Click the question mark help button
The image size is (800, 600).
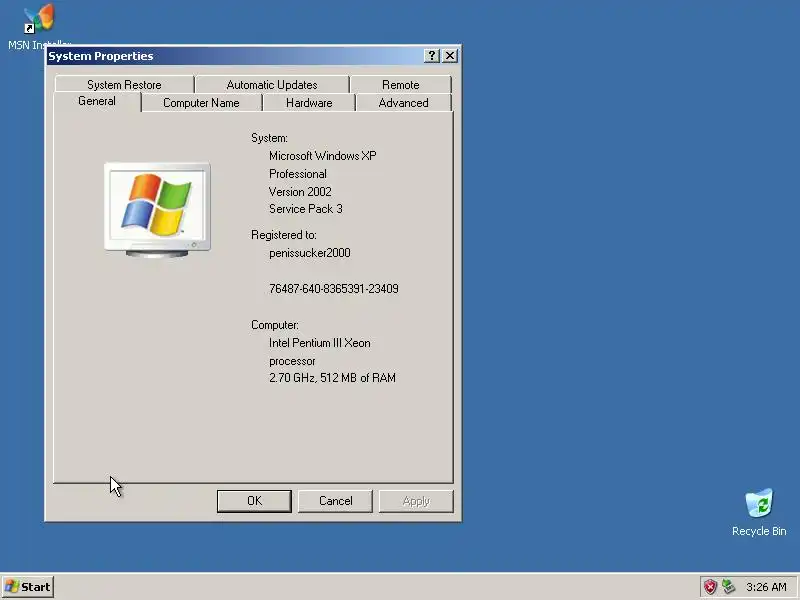point(432,56)
